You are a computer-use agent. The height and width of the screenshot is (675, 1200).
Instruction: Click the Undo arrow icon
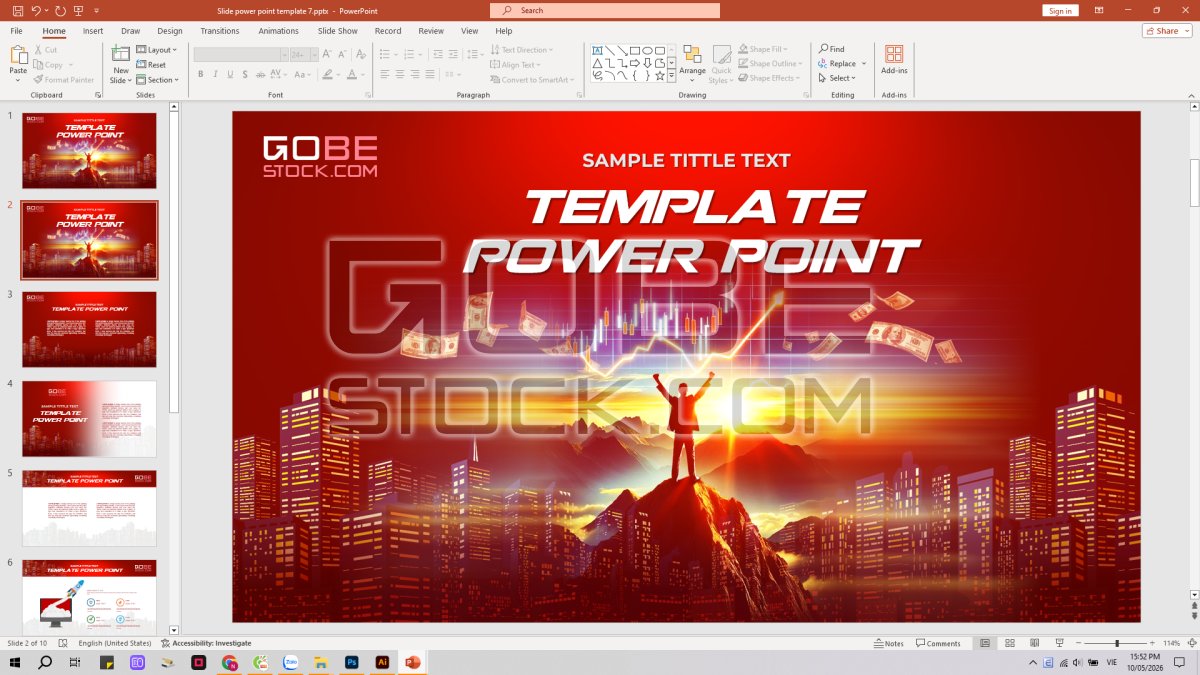(36, 10)
